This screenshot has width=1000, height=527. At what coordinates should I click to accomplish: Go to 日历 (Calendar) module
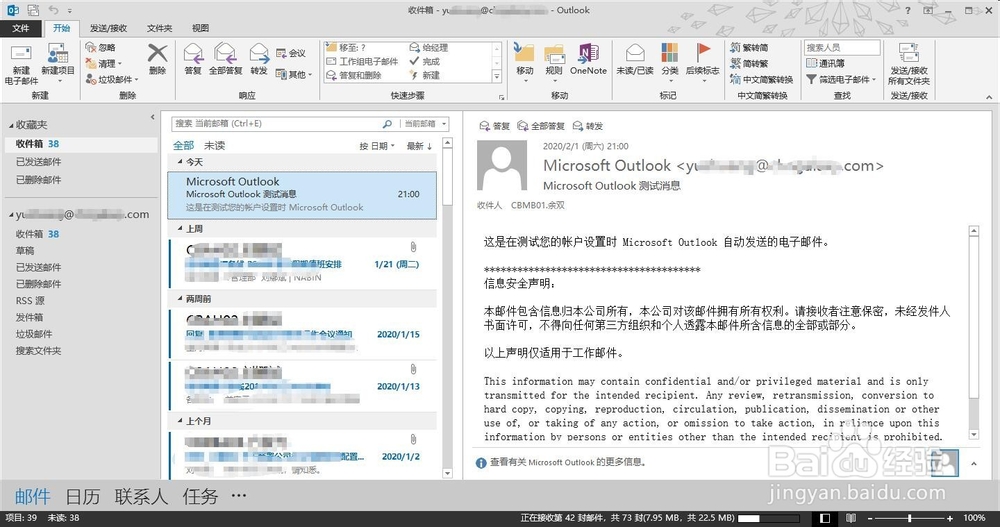pos(83,496)
